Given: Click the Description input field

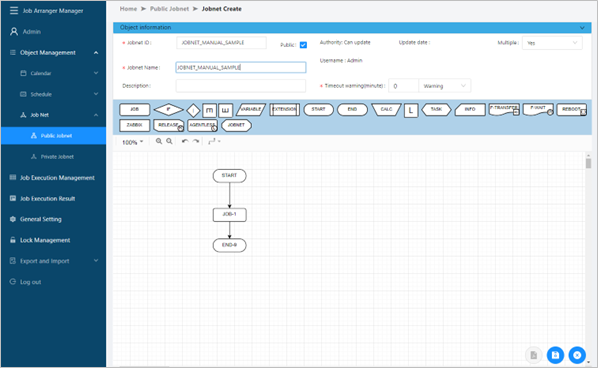Looking at the screenshot, I should [x=241, y=86].
